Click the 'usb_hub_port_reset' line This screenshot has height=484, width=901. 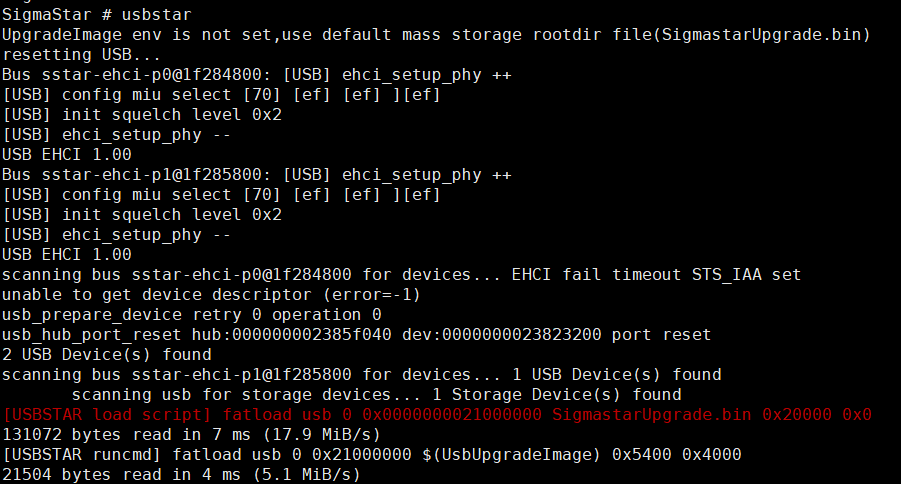(356, 335)
